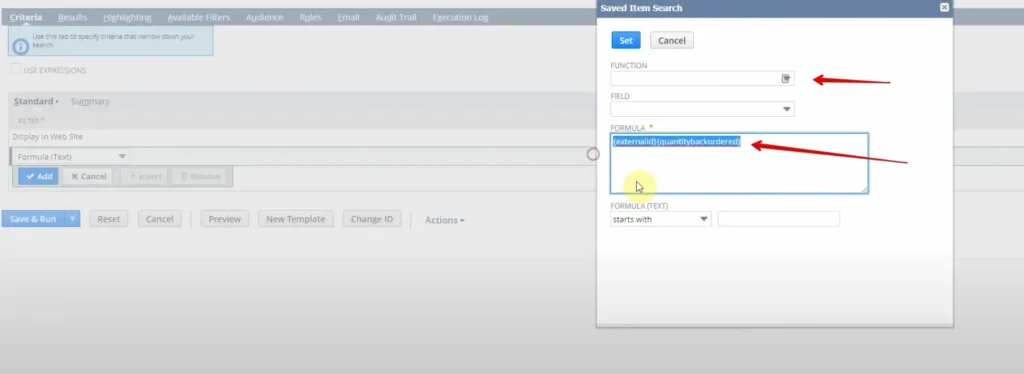Screen dimensions: 1024x374
Task: Expand the Field dropdown in dialog
Action: coord(786,109)
